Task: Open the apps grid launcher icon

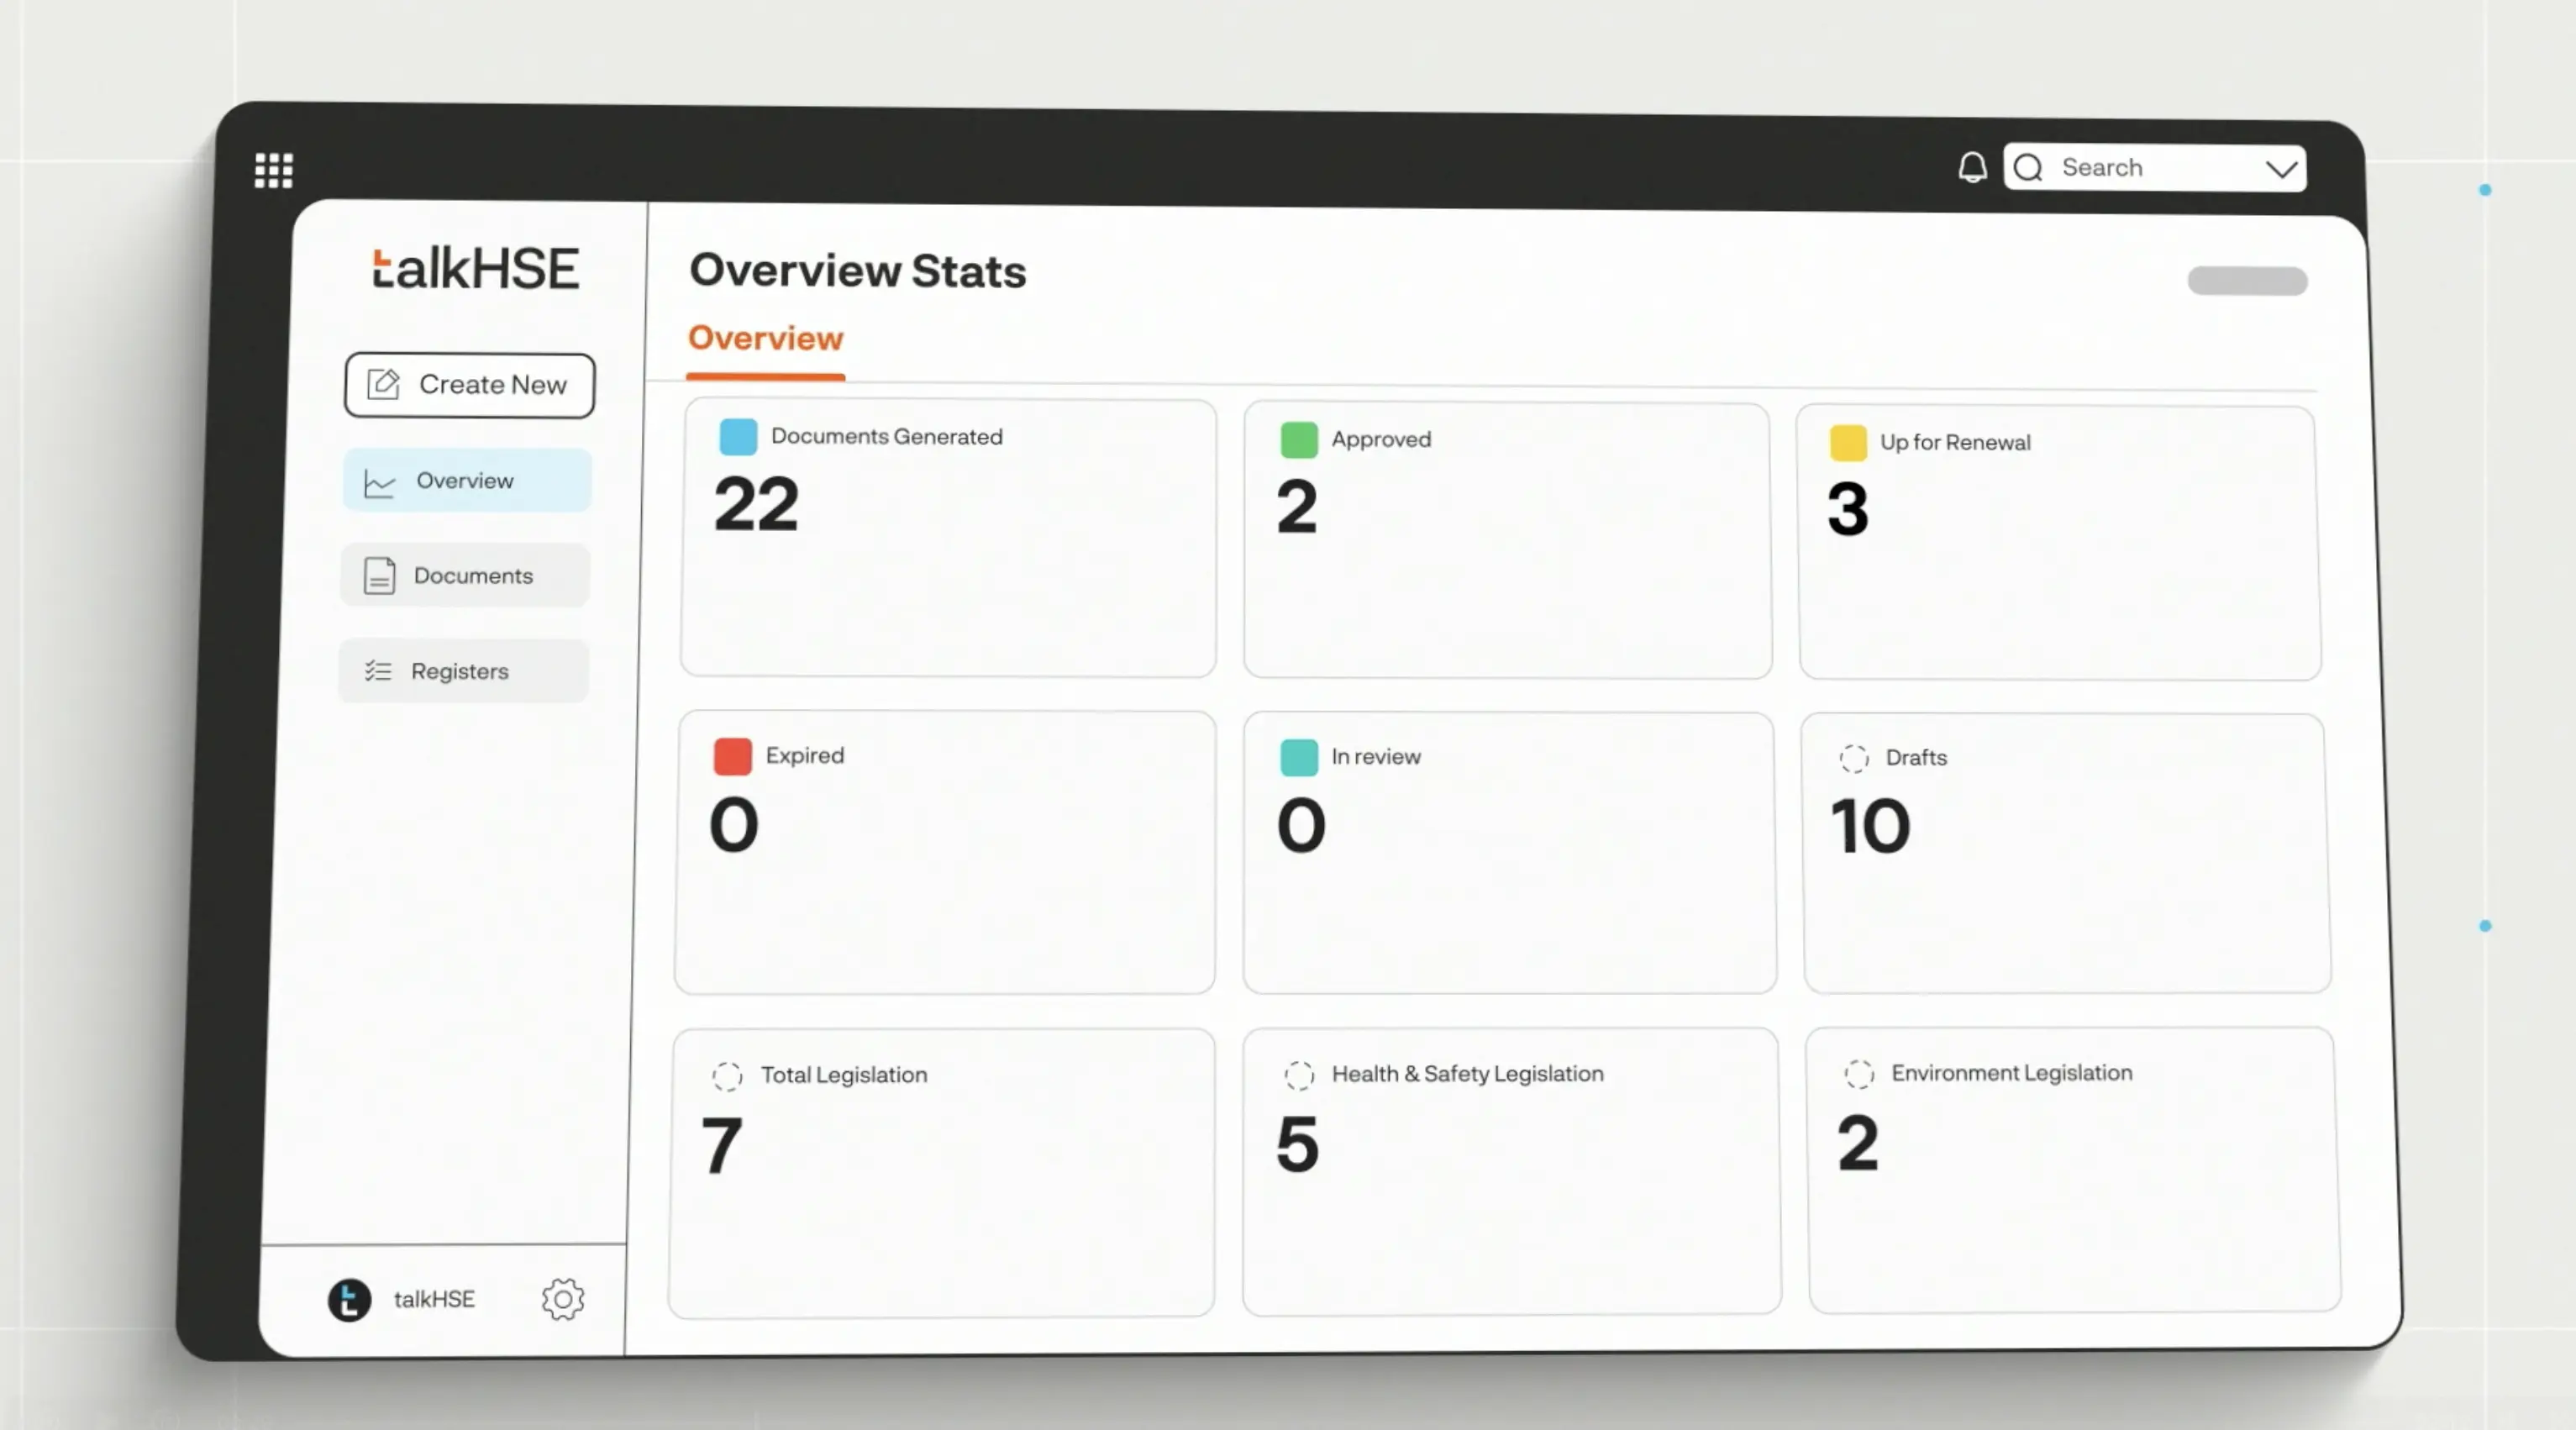Action: click(273, 170)
